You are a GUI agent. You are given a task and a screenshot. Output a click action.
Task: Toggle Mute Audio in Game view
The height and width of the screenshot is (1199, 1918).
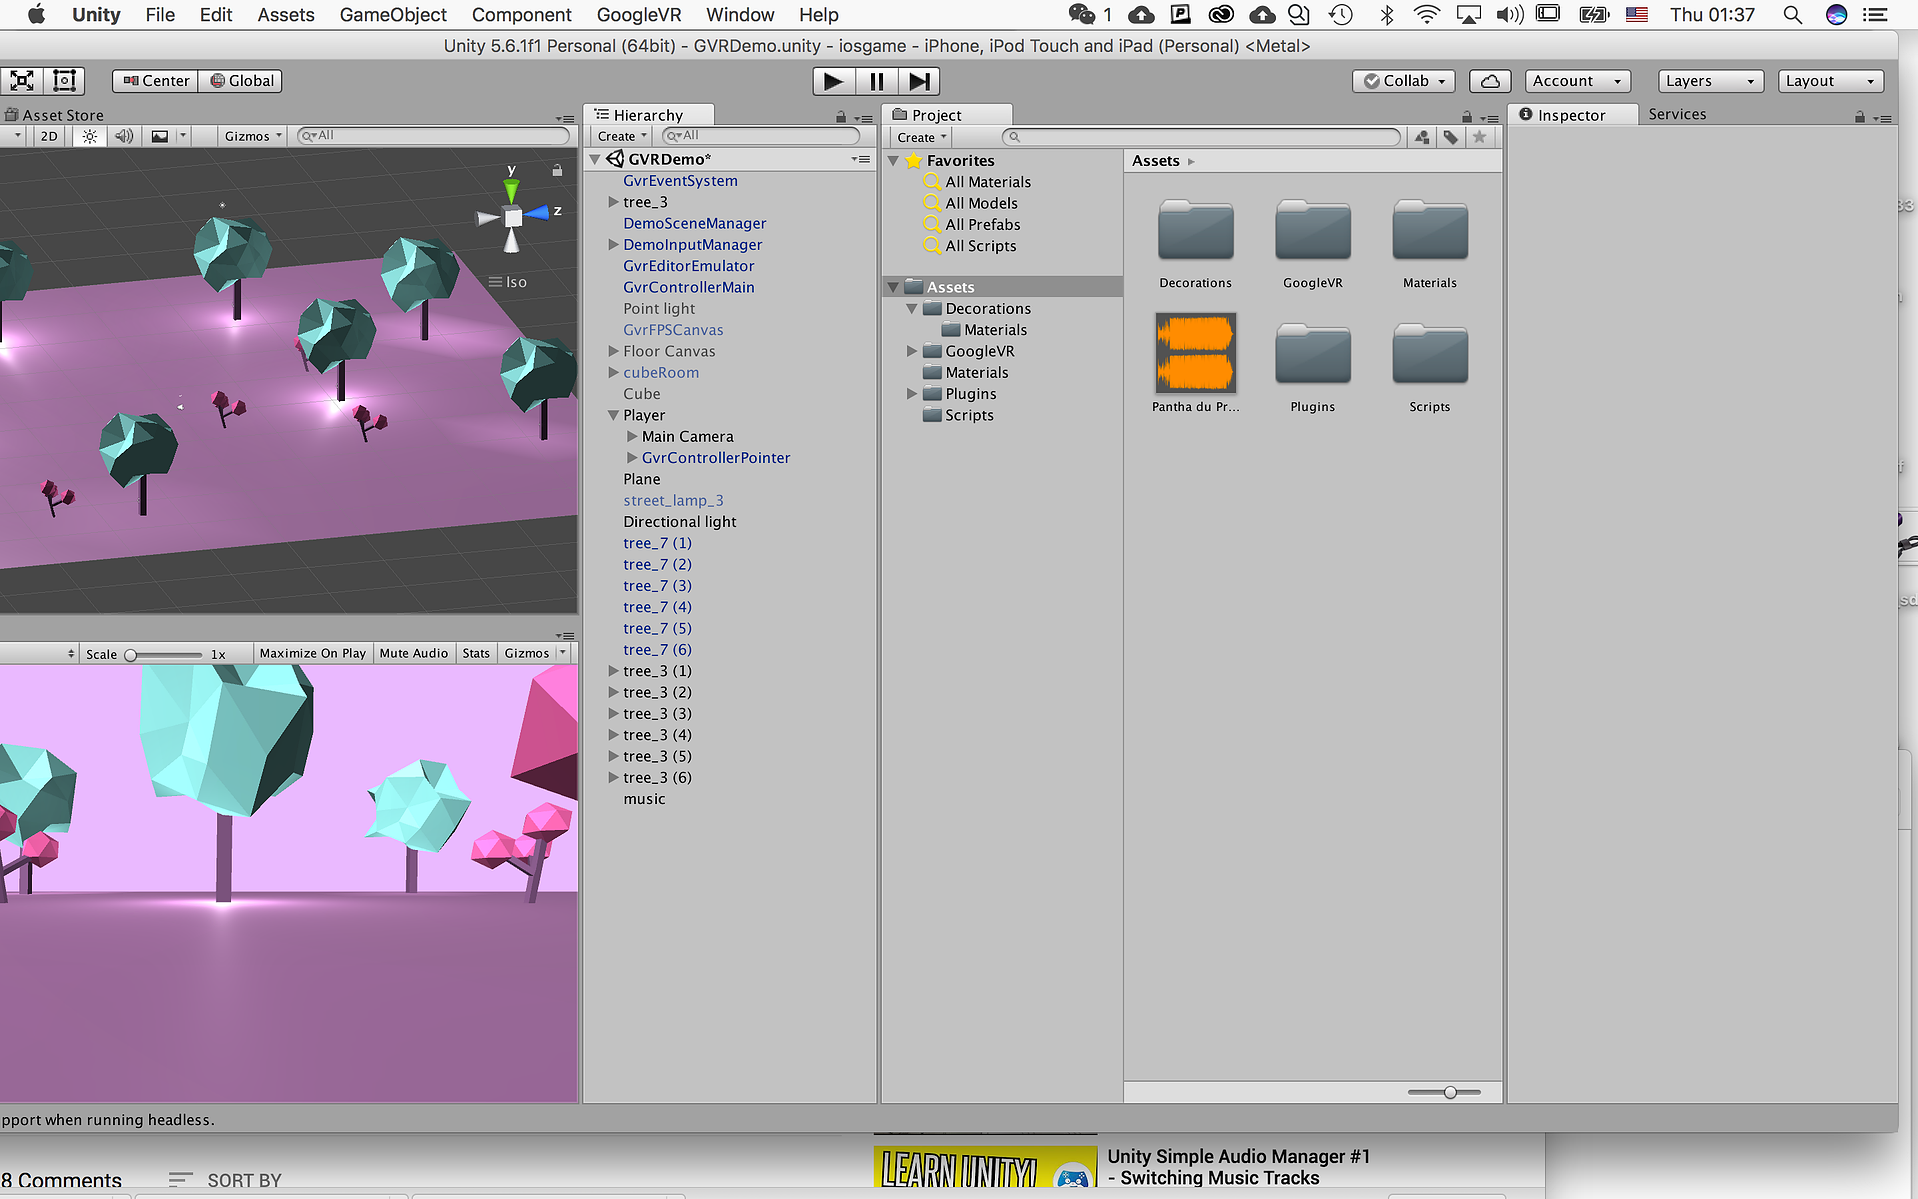click(413, 653)
